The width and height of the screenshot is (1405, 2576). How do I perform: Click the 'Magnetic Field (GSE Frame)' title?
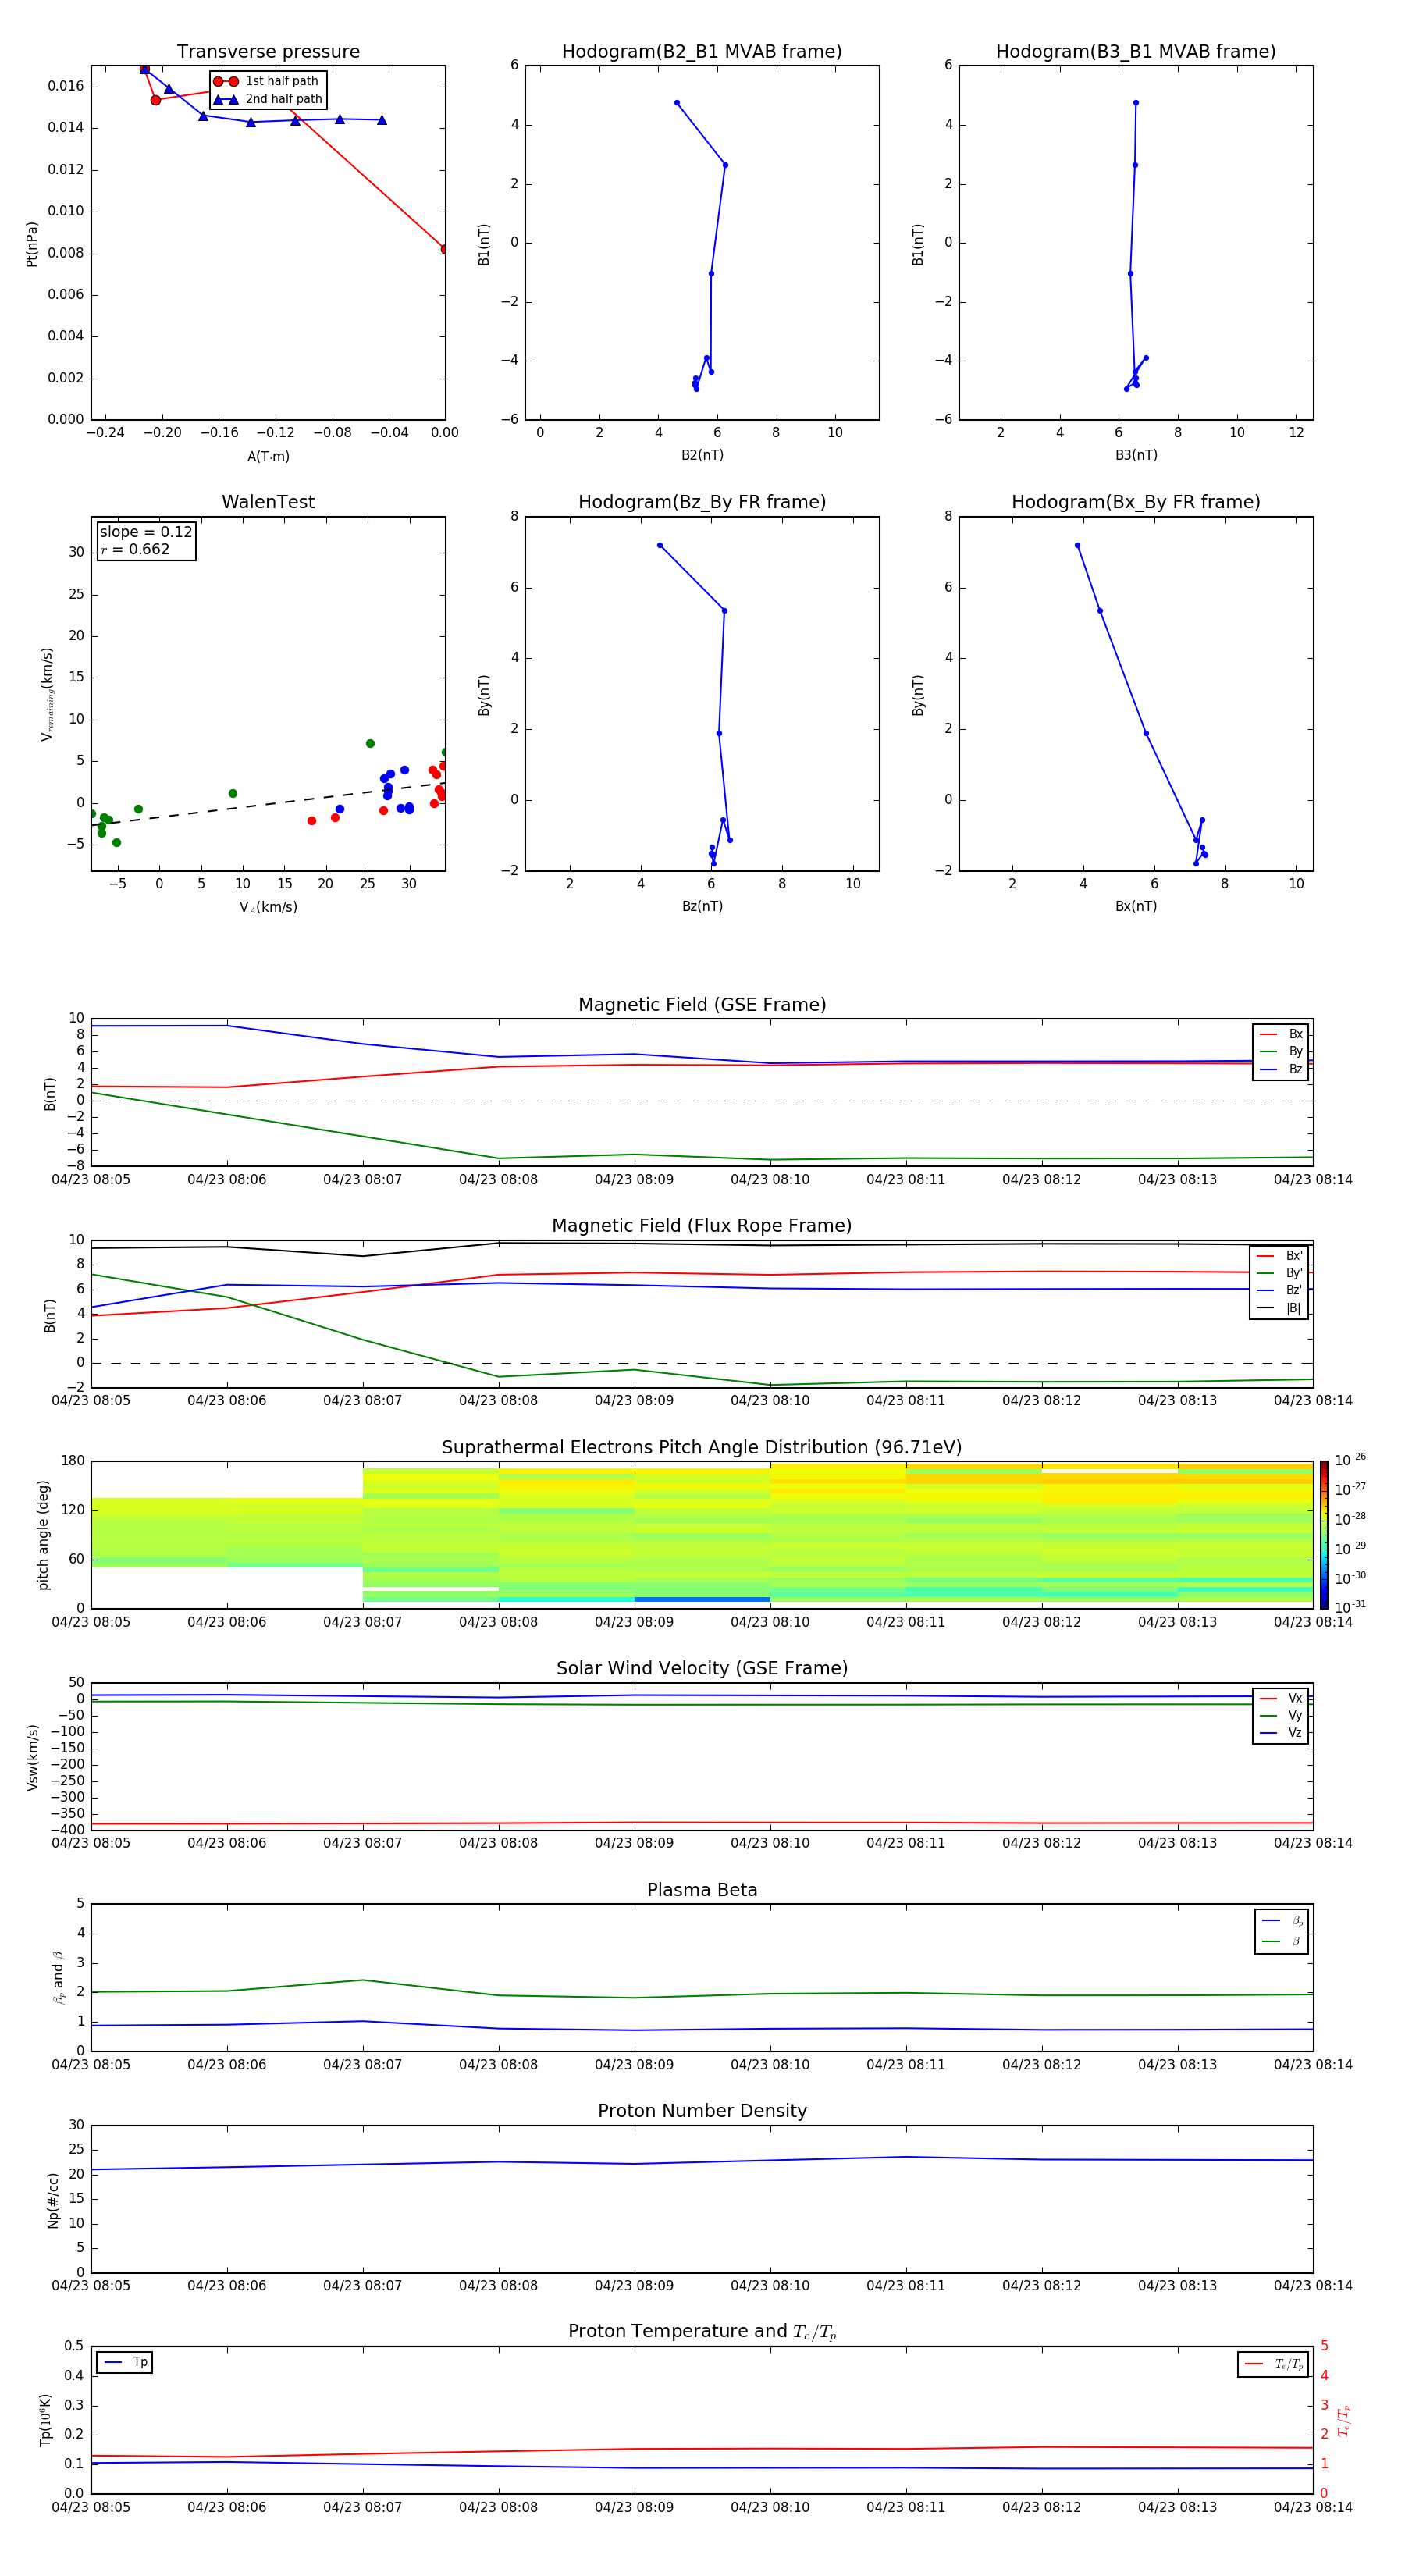(x=702, y=1005)
